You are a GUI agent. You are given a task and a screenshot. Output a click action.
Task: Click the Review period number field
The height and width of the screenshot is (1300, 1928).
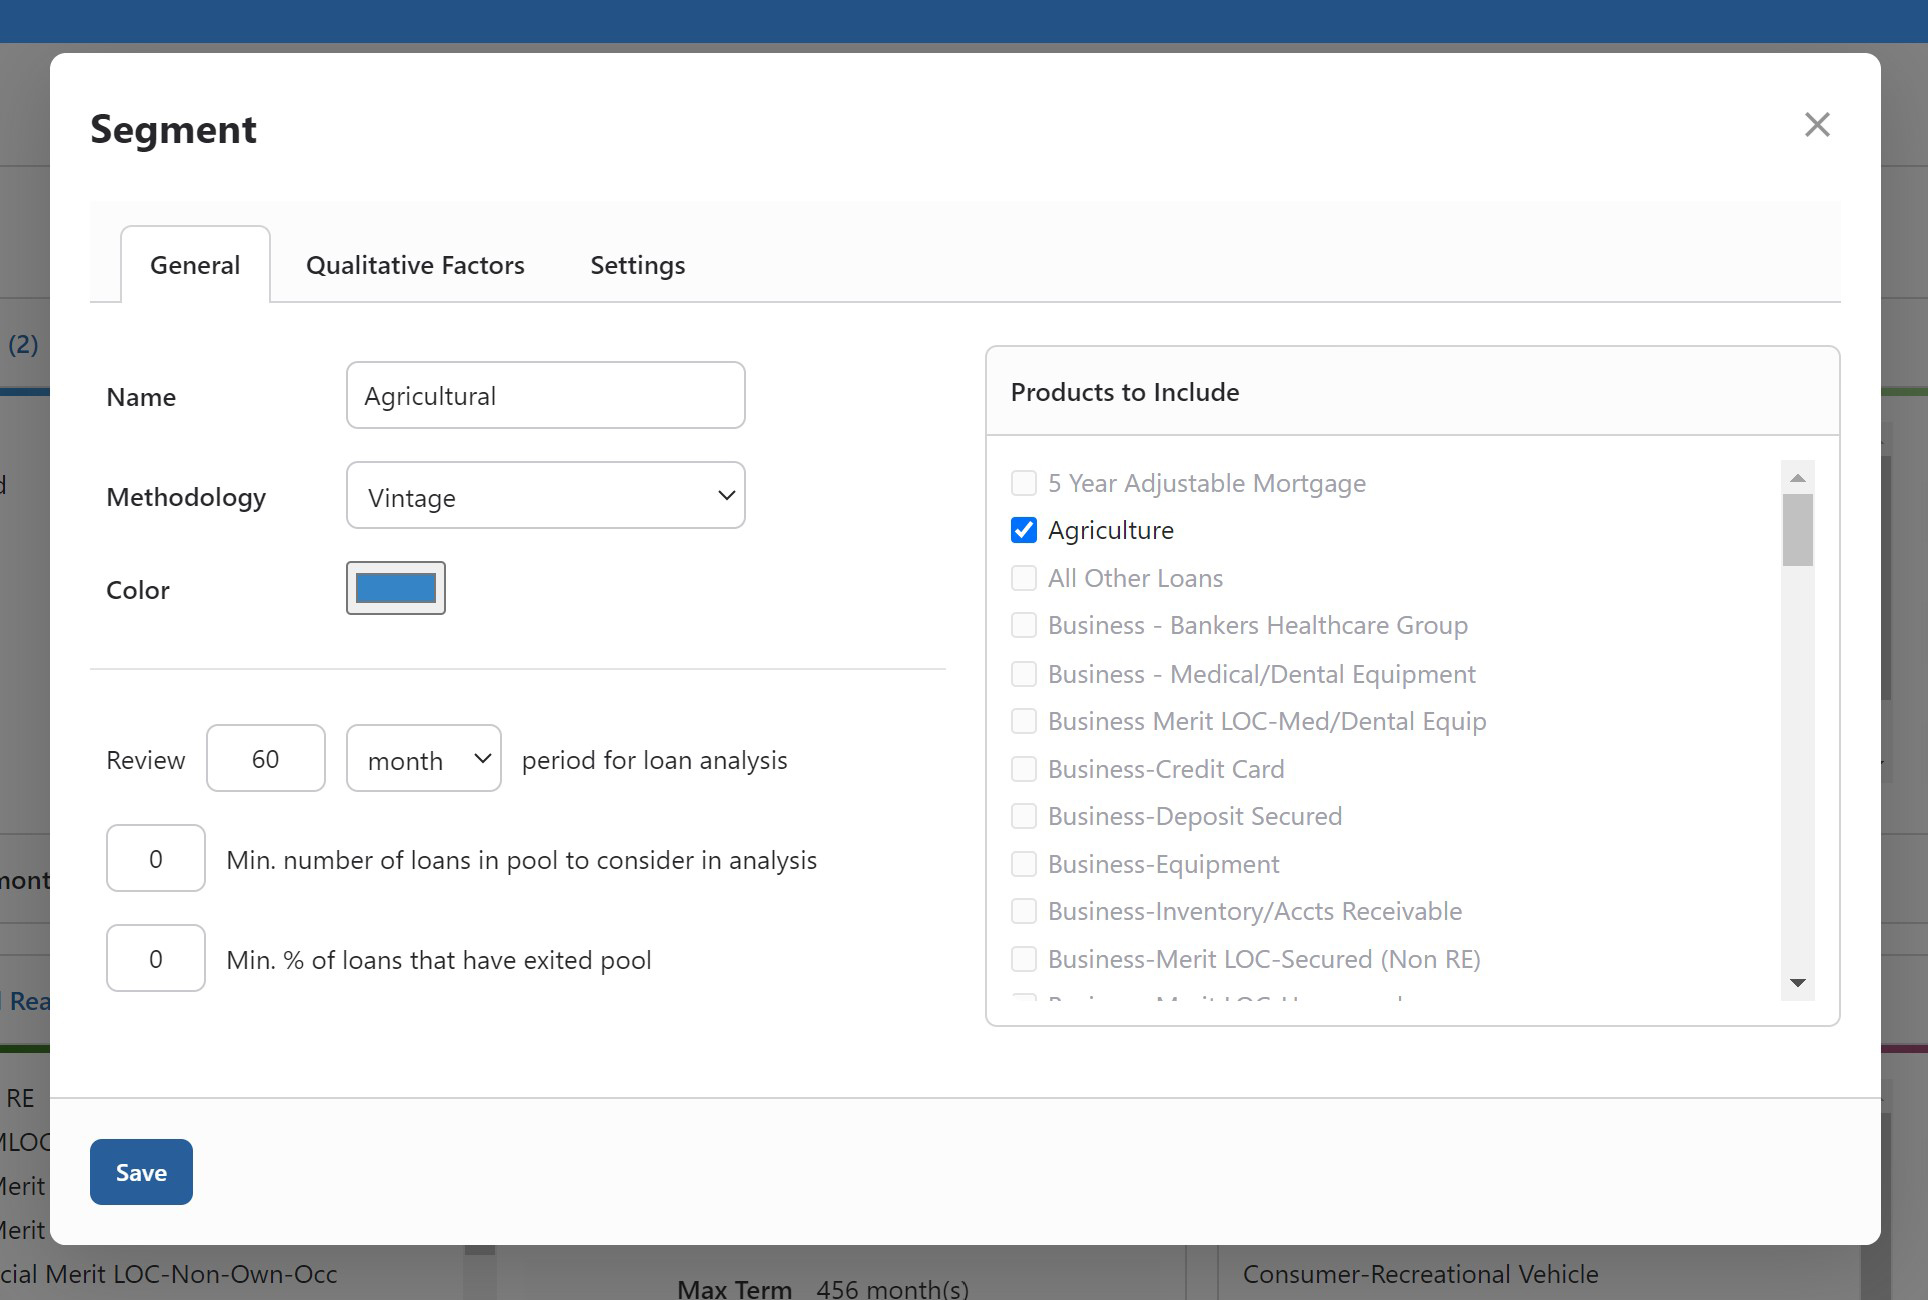tap(265, 759)
